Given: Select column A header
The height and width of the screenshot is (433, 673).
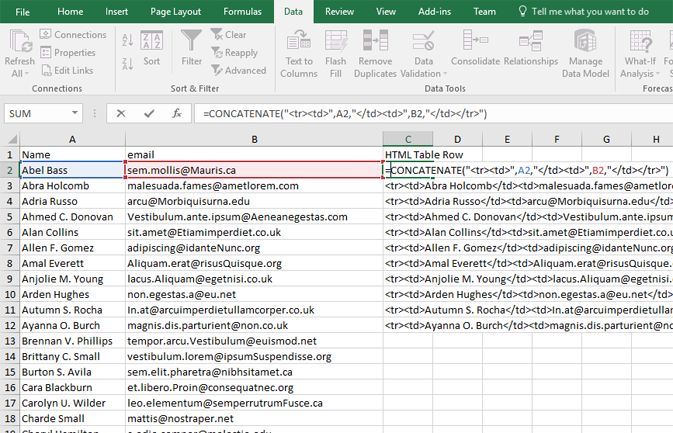Looking at the screenshot, I should (x=72, y=139).
